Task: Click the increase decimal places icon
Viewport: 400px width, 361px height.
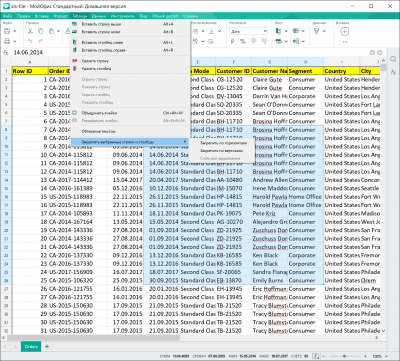Action: (264, 41)
